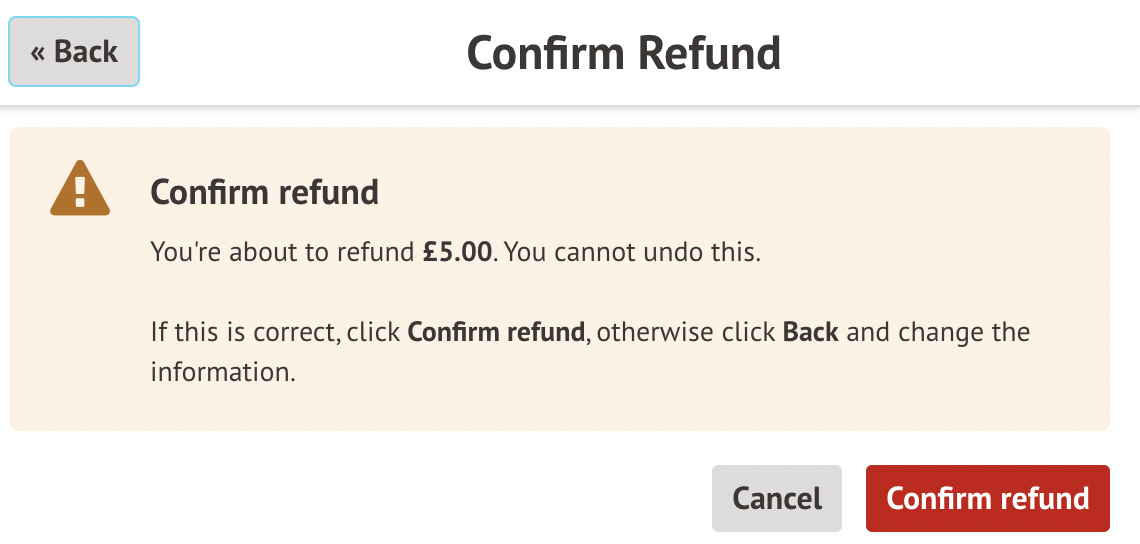This screenshot has height=544, width=1140.
Task: Click the word "information." in the alert
Action: (x=224, y=372)
